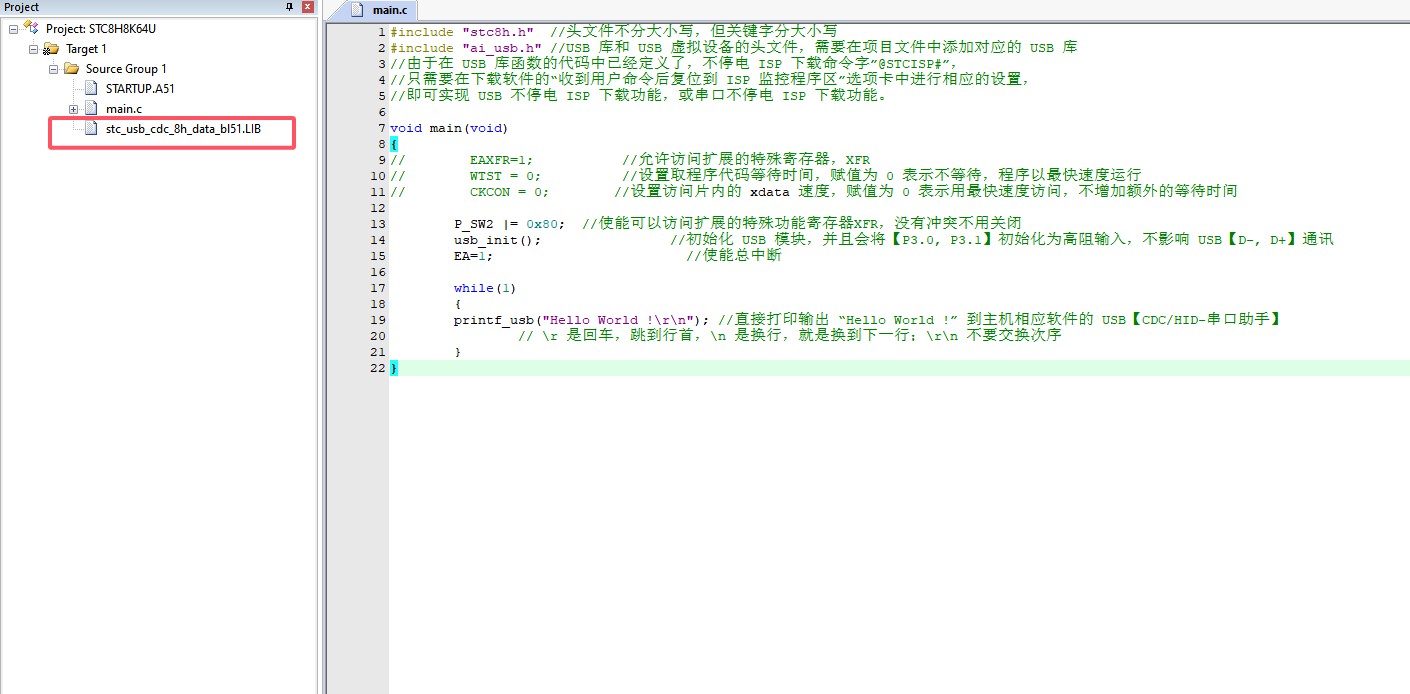Click the document icon on main.c tab
This screenshot has height=694, width=1410.
coord(357,10)
